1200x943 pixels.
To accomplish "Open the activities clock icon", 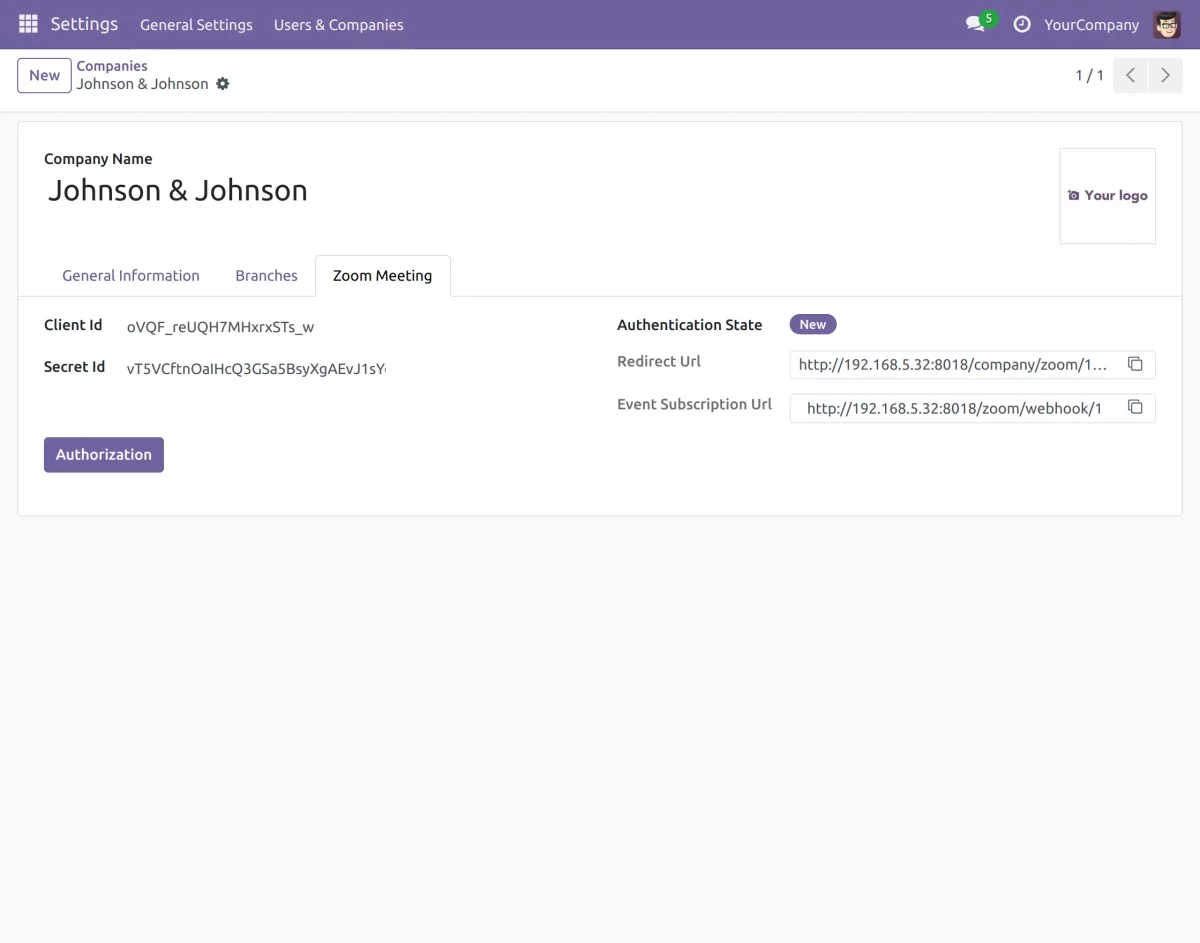I will [x=1022, y=24].
